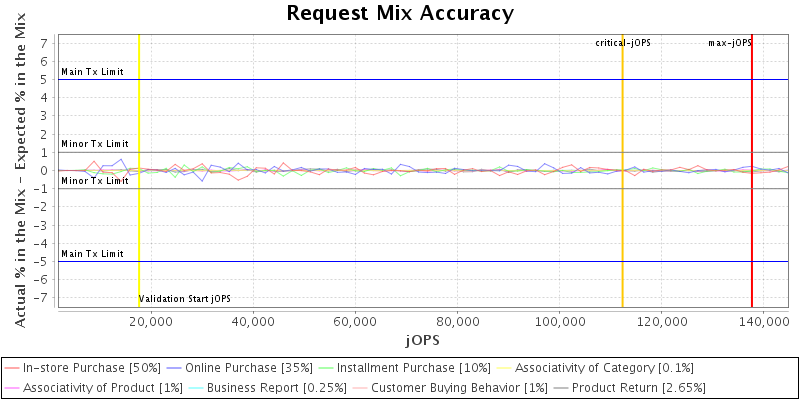The height and width of the screenshot is (400, 800).
Task: Click the In-store Purchase [50%] legend entry
Action: pos(92,368)
